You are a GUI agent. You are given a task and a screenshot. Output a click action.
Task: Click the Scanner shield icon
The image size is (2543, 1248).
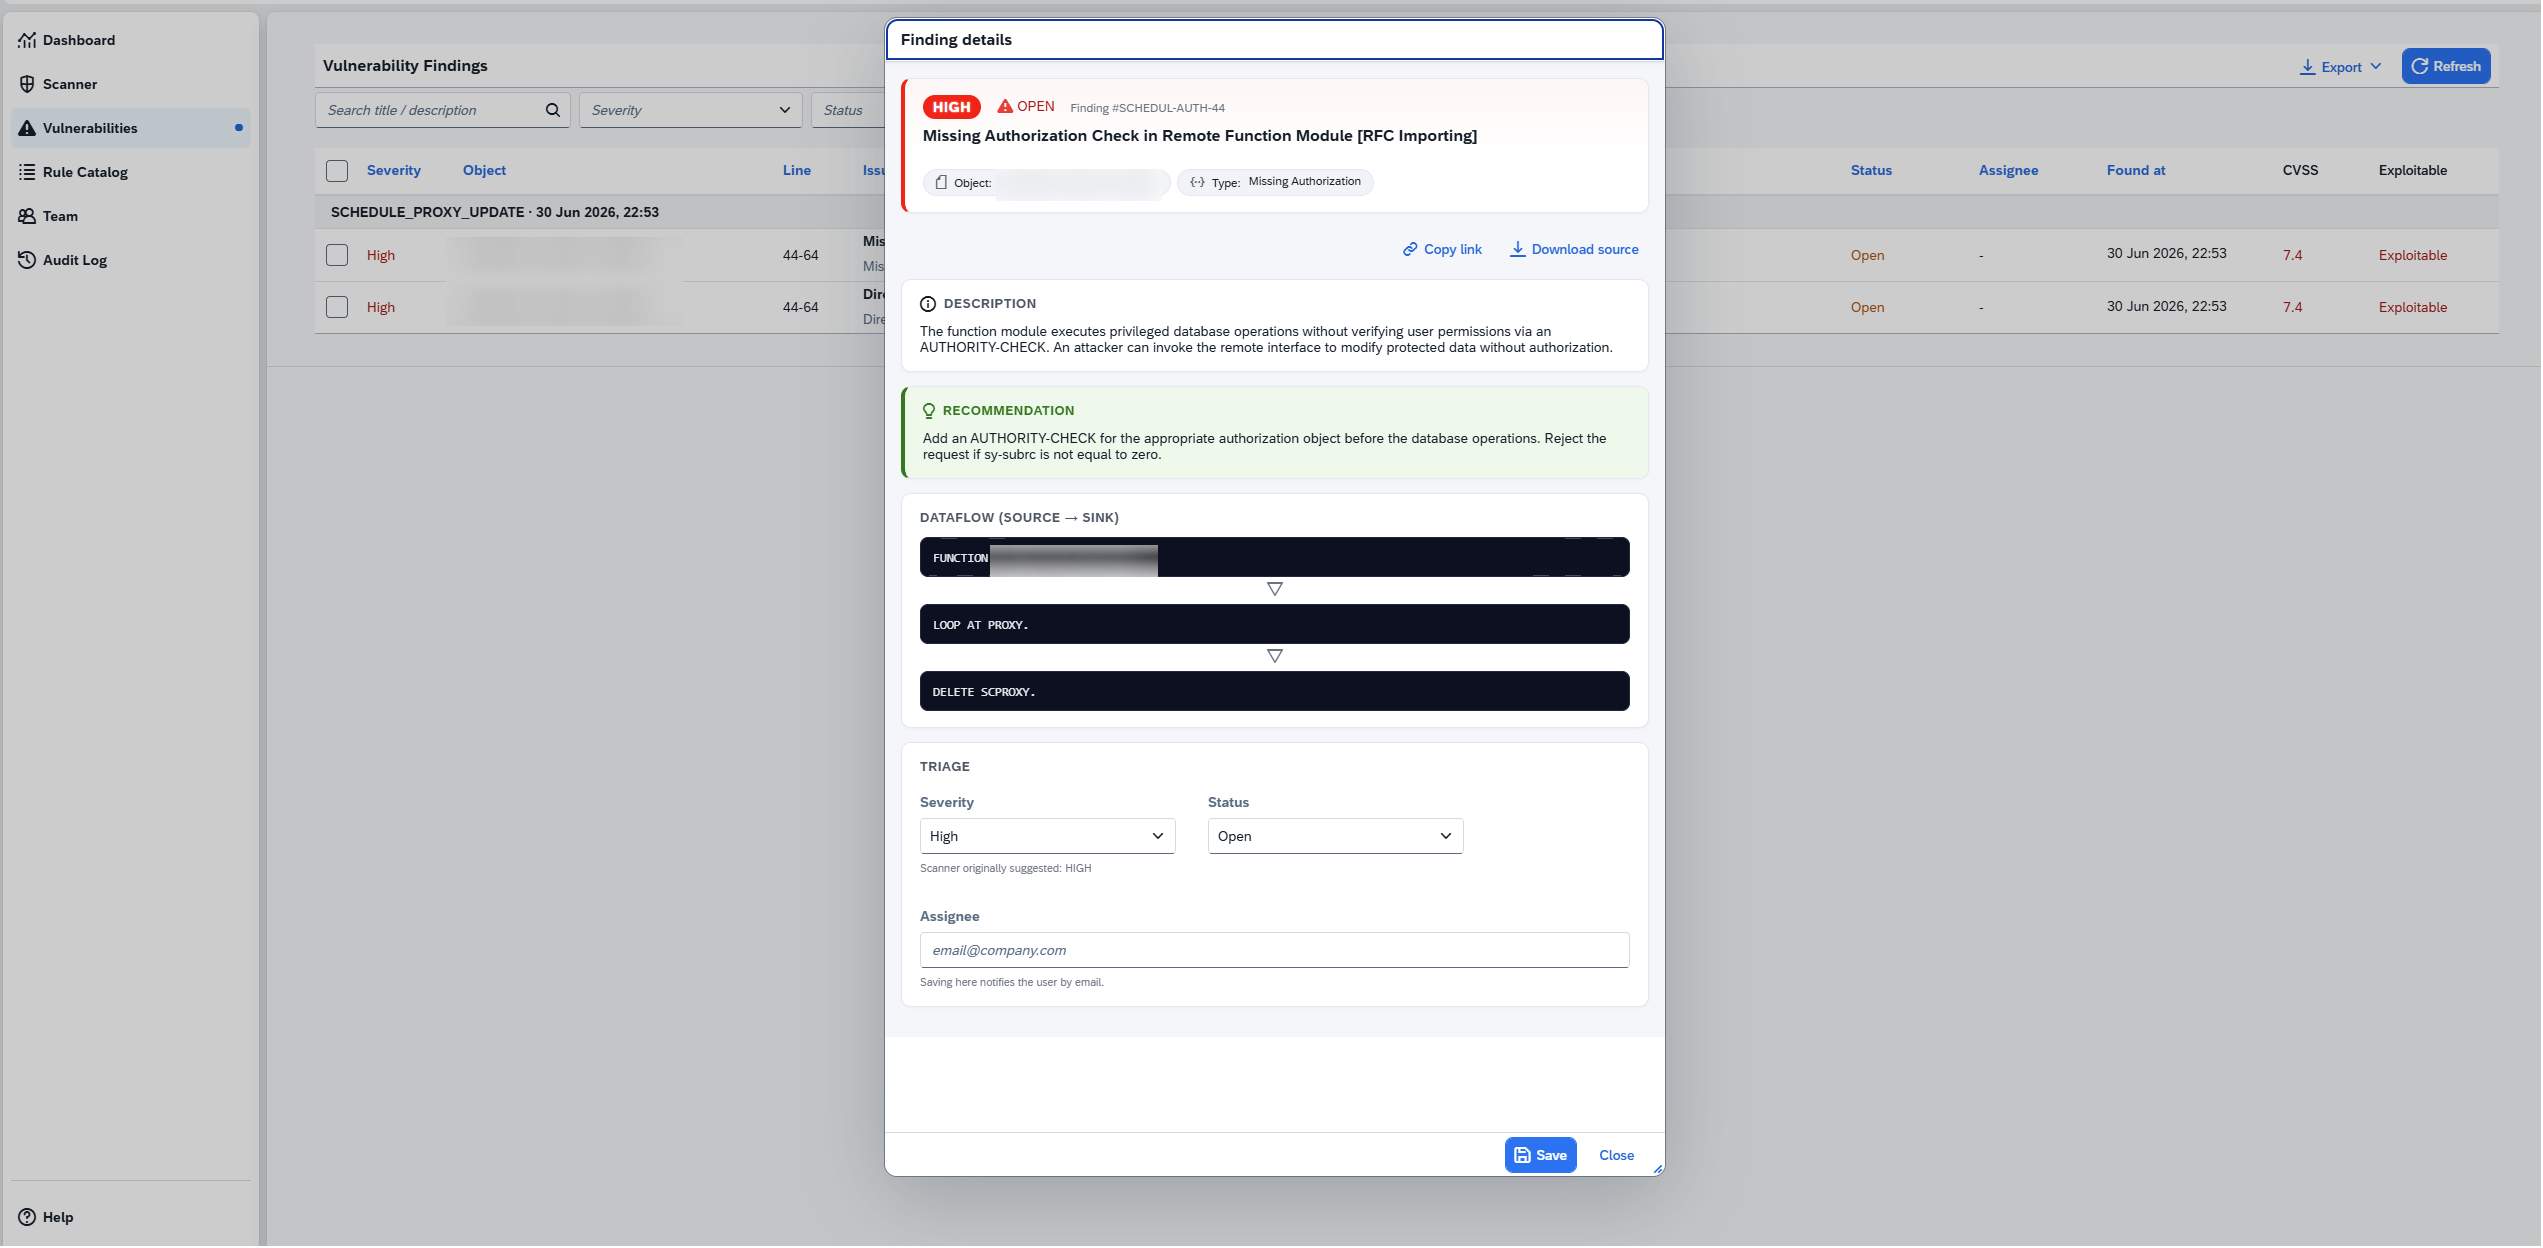(x=27, y=84)
